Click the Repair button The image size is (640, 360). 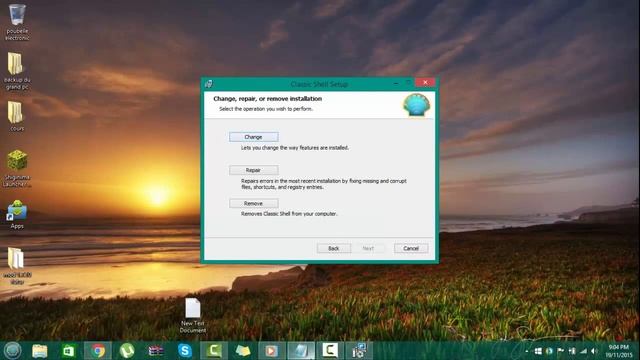coord(253,170)
